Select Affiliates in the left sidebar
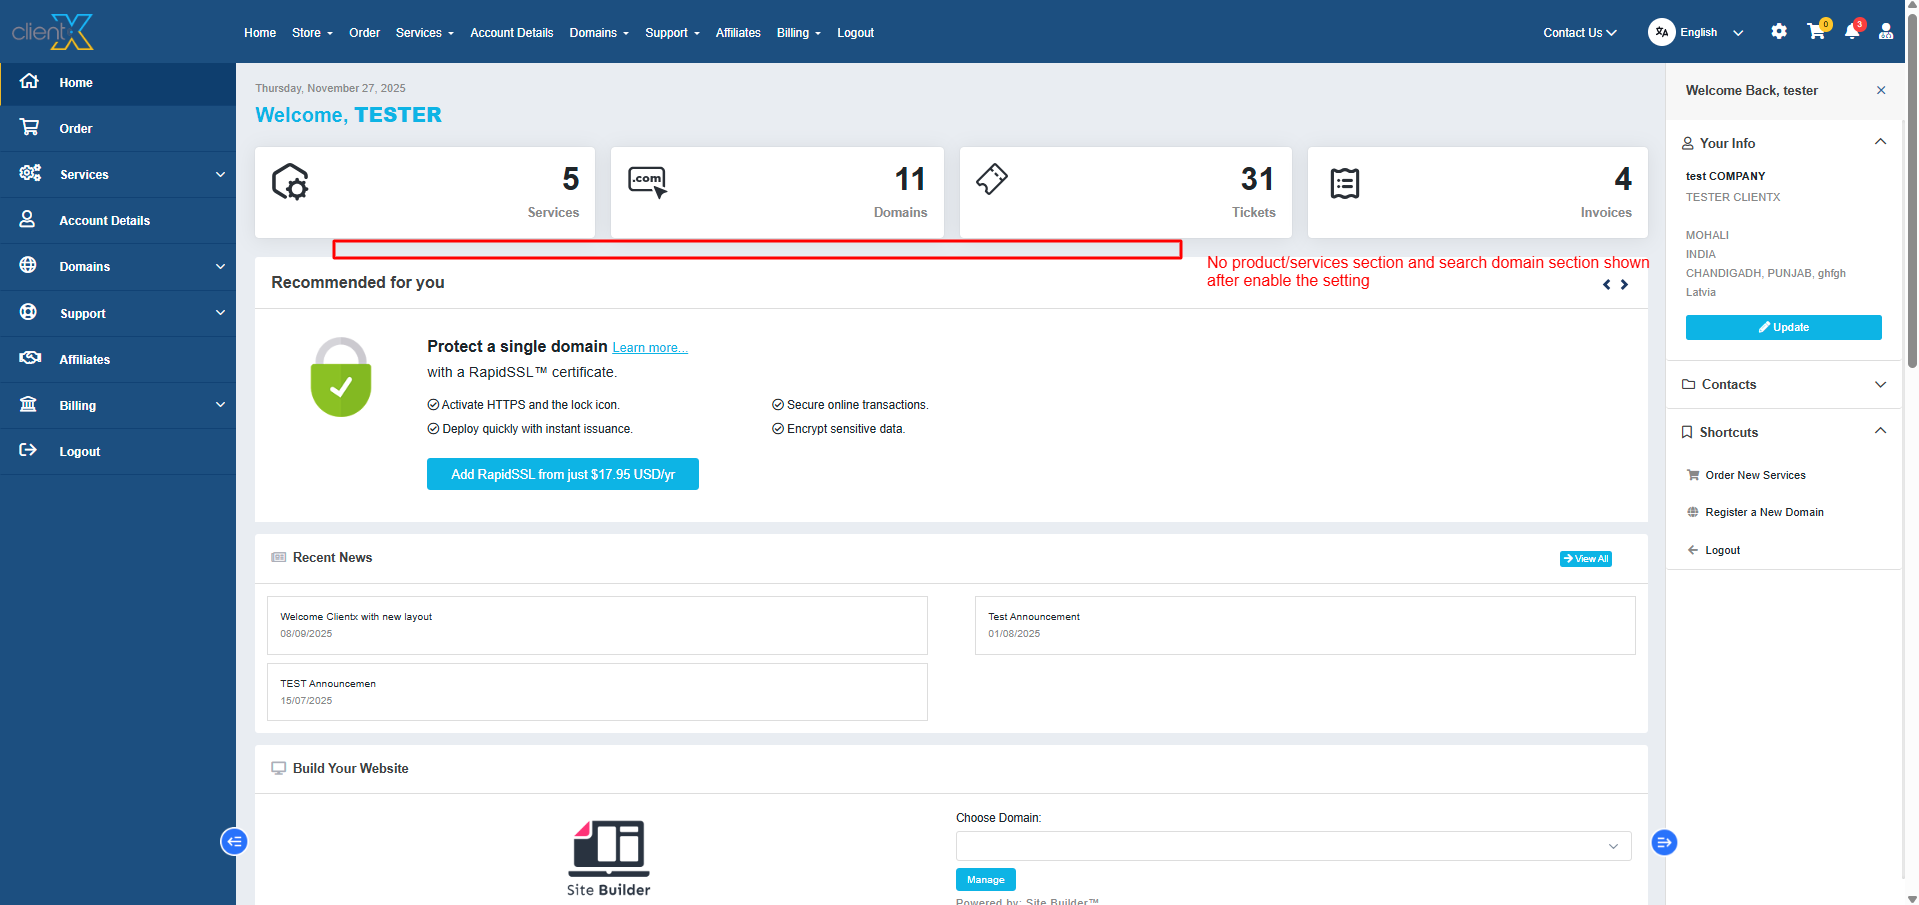1919x905 pixels. click(x=85, y=360)
